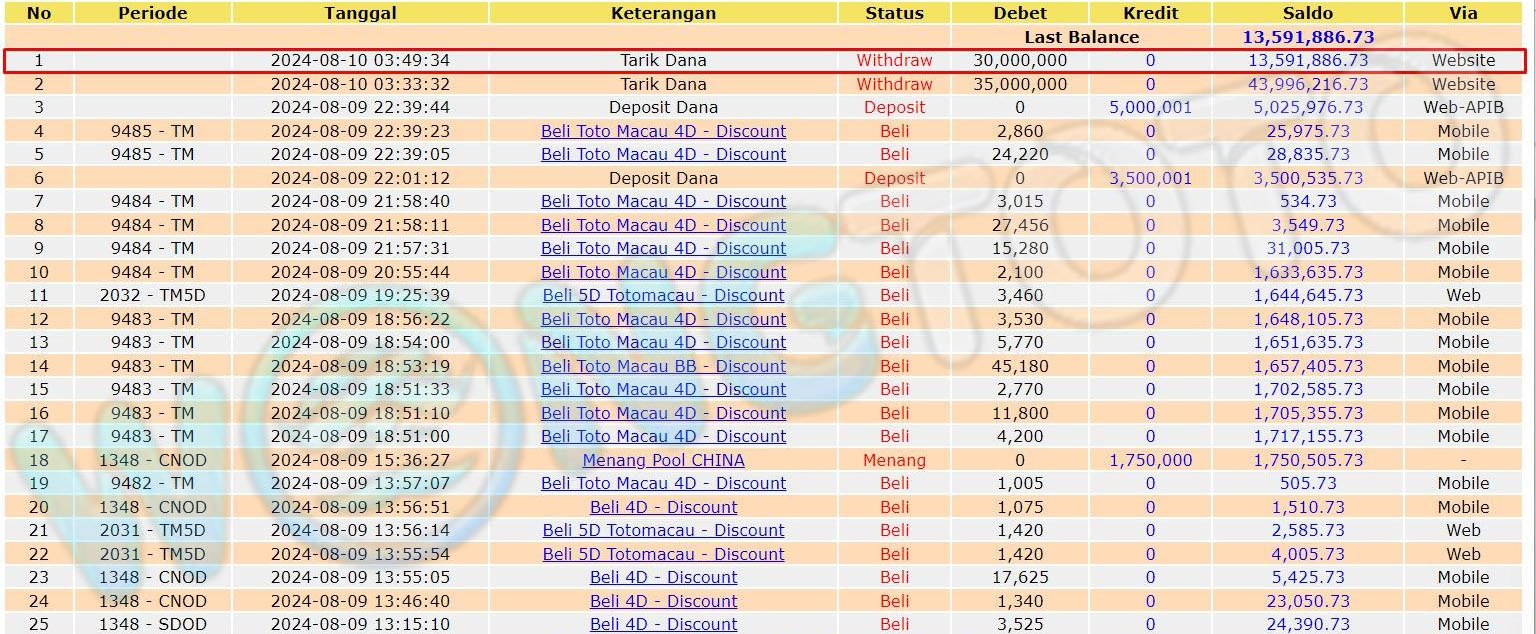Open the Menang Pool CHINA link

(x=663, y=460)
